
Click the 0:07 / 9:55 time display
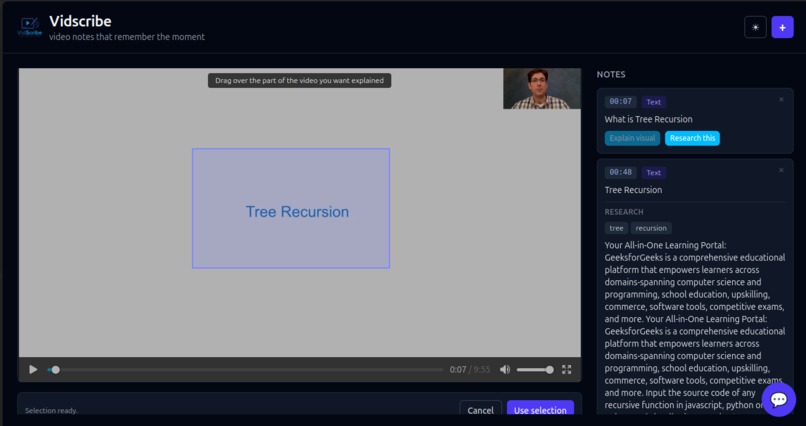tap(470, 369)
